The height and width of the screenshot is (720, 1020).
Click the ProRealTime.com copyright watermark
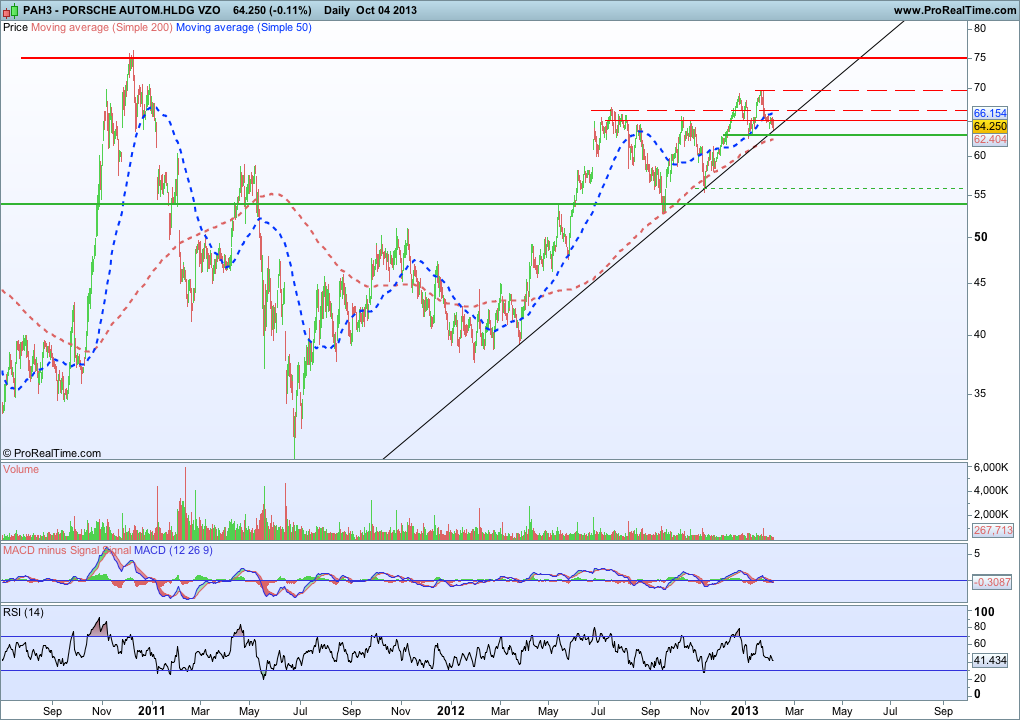tap(51, 453)
